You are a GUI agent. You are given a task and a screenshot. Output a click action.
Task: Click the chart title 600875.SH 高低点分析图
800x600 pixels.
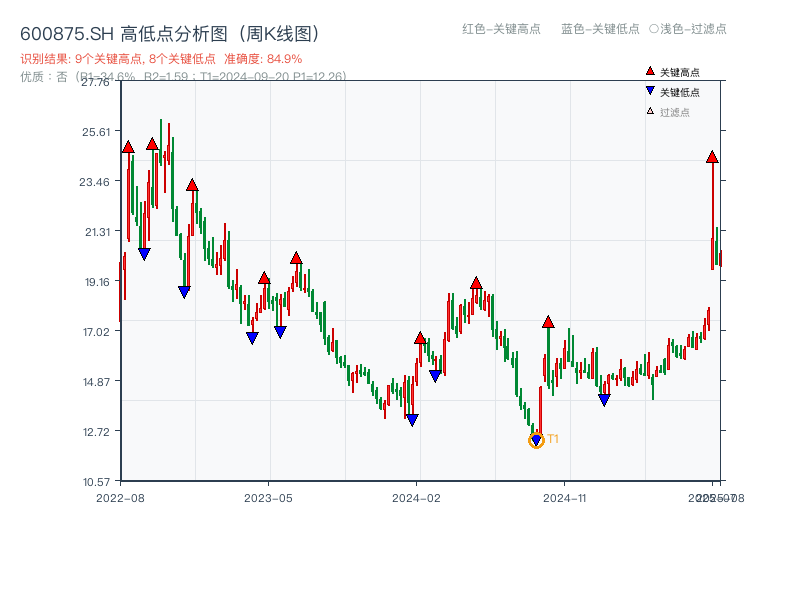click(x=170, y=32)
